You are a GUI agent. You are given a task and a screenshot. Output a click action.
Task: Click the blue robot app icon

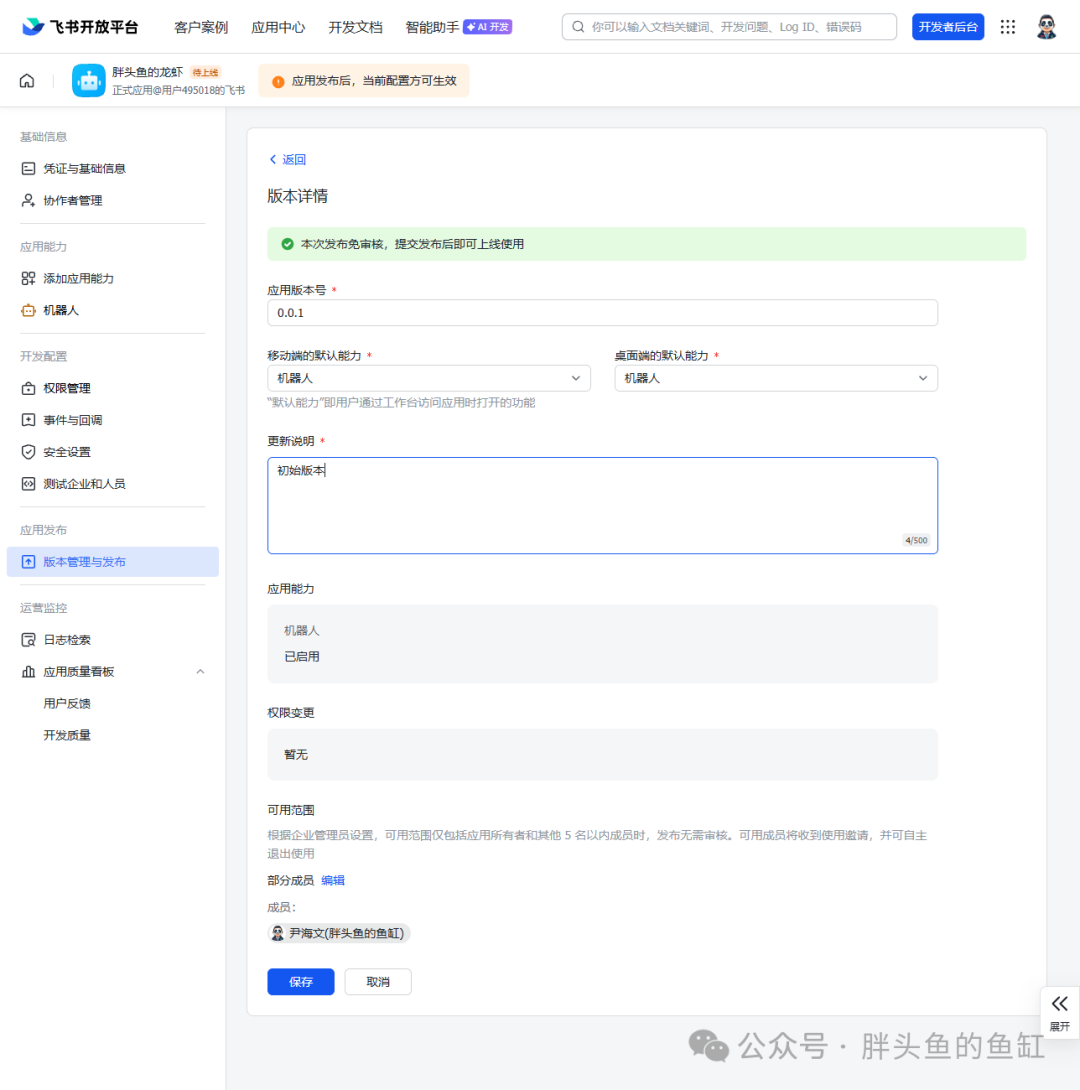coord(89,81)
